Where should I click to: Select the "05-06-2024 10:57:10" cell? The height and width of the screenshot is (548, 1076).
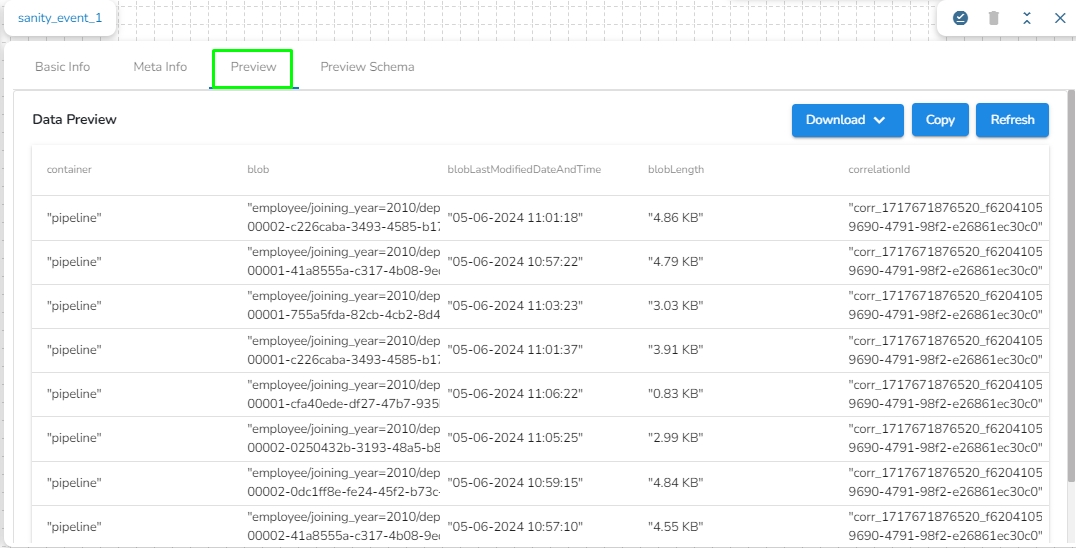point(515,527)
